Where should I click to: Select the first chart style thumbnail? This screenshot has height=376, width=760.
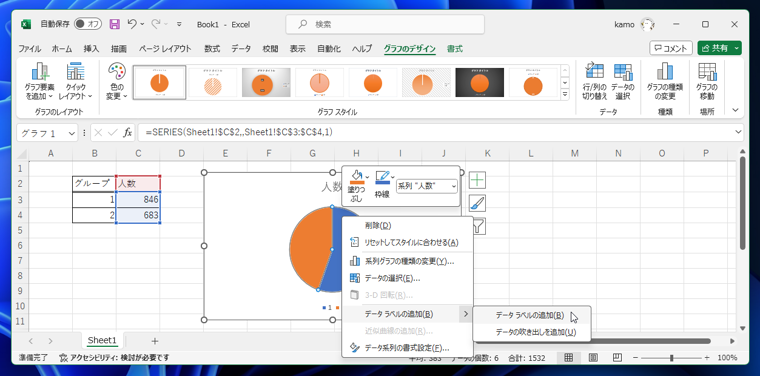point(159,82)
